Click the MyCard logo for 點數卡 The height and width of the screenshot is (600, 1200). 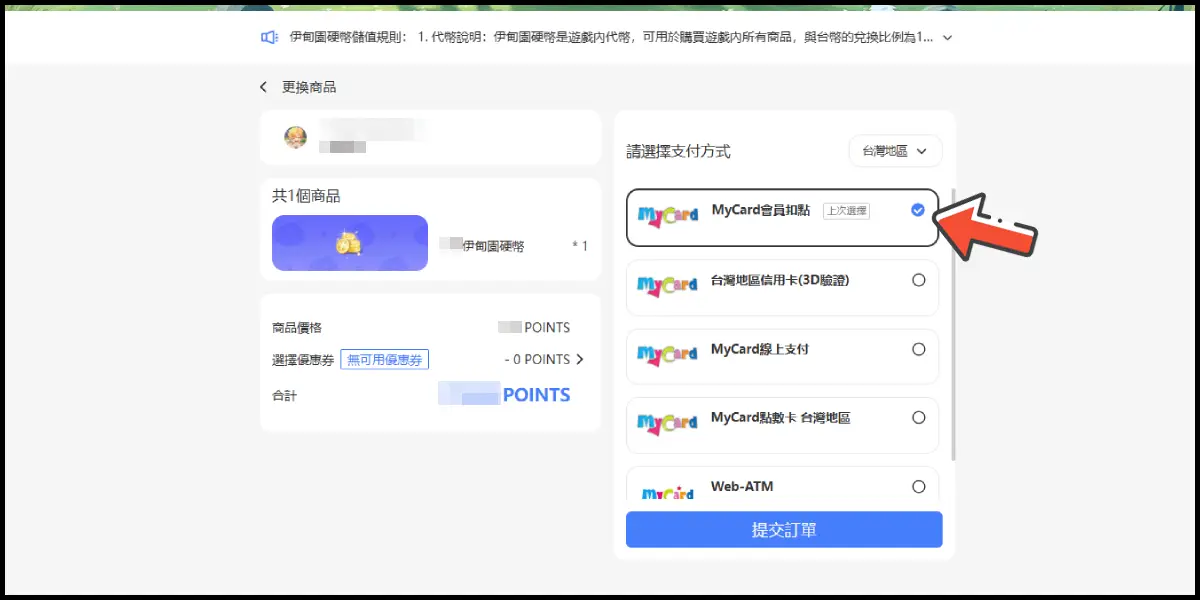pos(667,424)
